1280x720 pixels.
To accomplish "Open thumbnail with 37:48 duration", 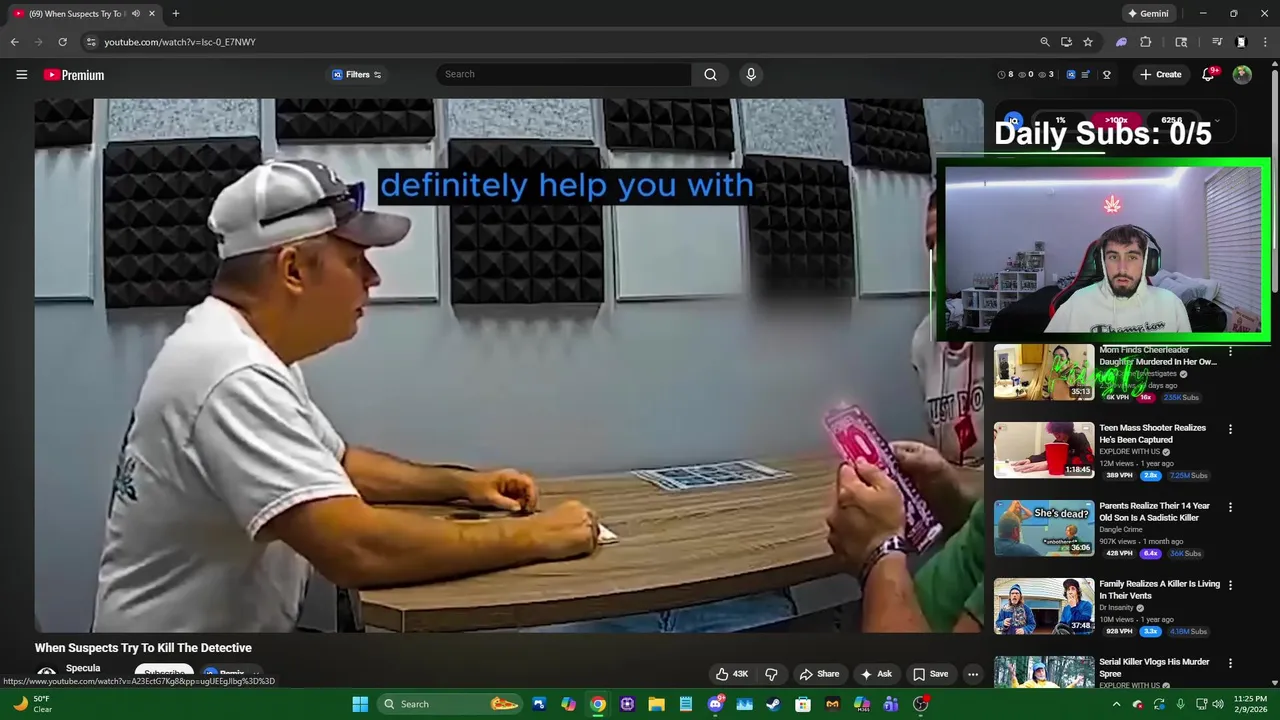I will 1044,606.
